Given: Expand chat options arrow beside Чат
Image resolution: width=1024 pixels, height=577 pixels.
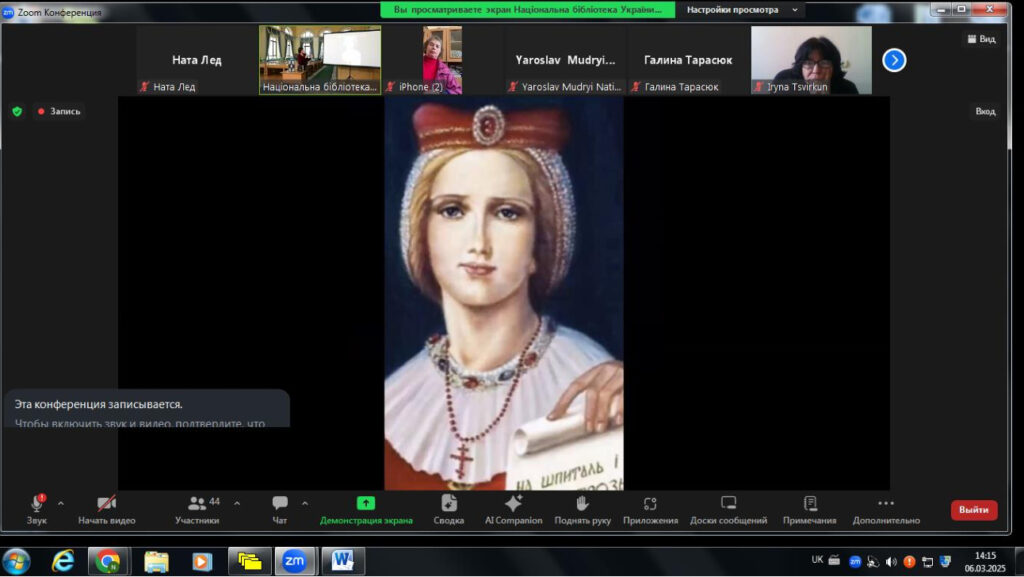Looking at the screenshot, I should click(x=305, y=503).
